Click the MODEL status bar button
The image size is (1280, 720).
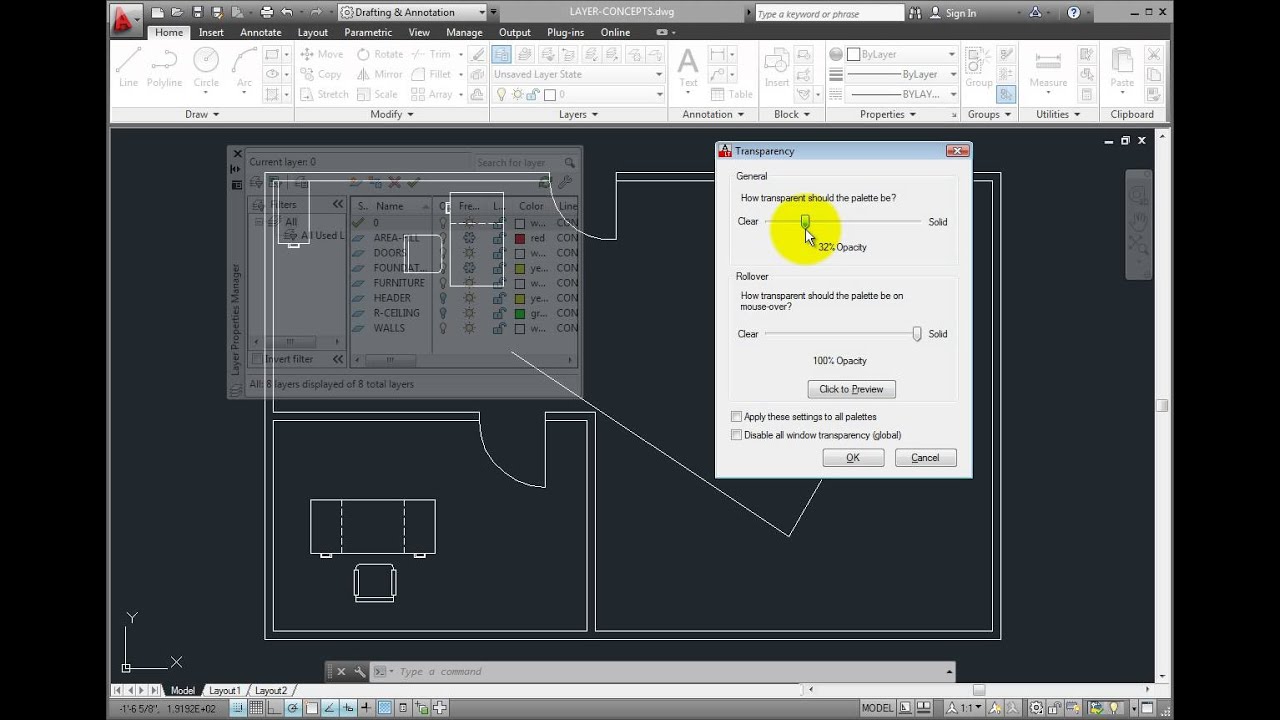click(x=877, y=708)
